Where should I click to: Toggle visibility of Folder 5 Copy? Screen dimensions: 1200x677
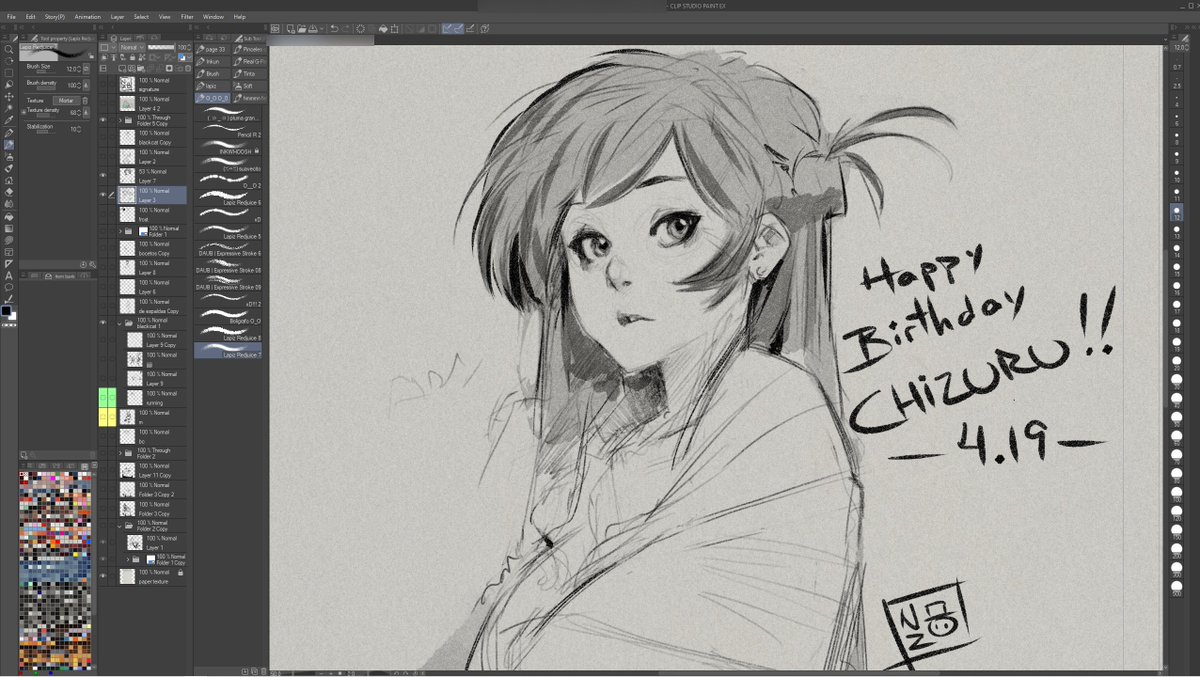(x=102, y=120)
